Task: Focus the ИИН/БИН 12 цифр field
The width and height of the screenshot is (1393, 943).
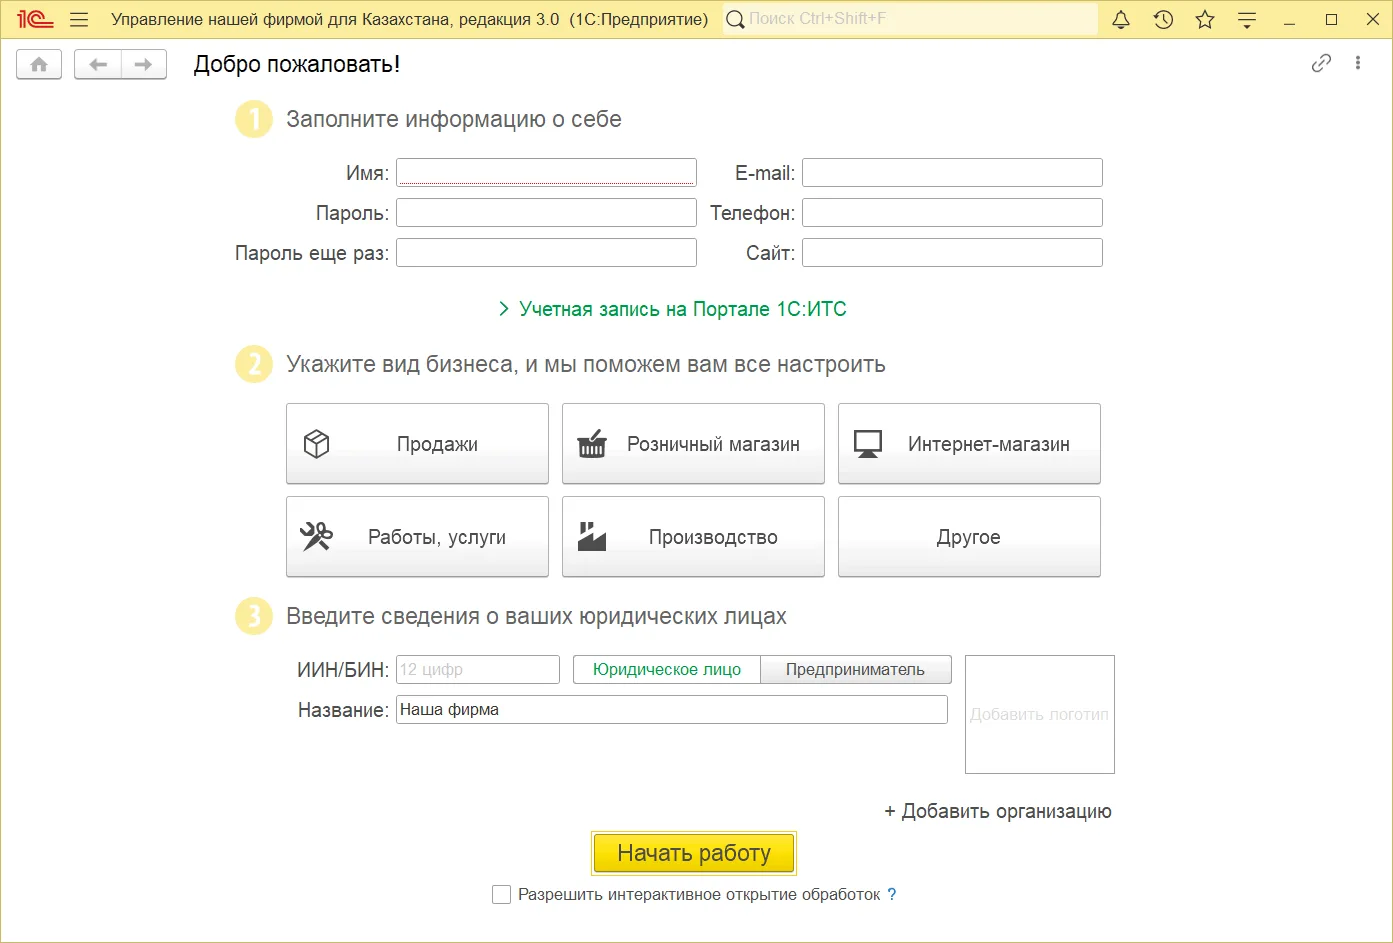Action: 478,670
